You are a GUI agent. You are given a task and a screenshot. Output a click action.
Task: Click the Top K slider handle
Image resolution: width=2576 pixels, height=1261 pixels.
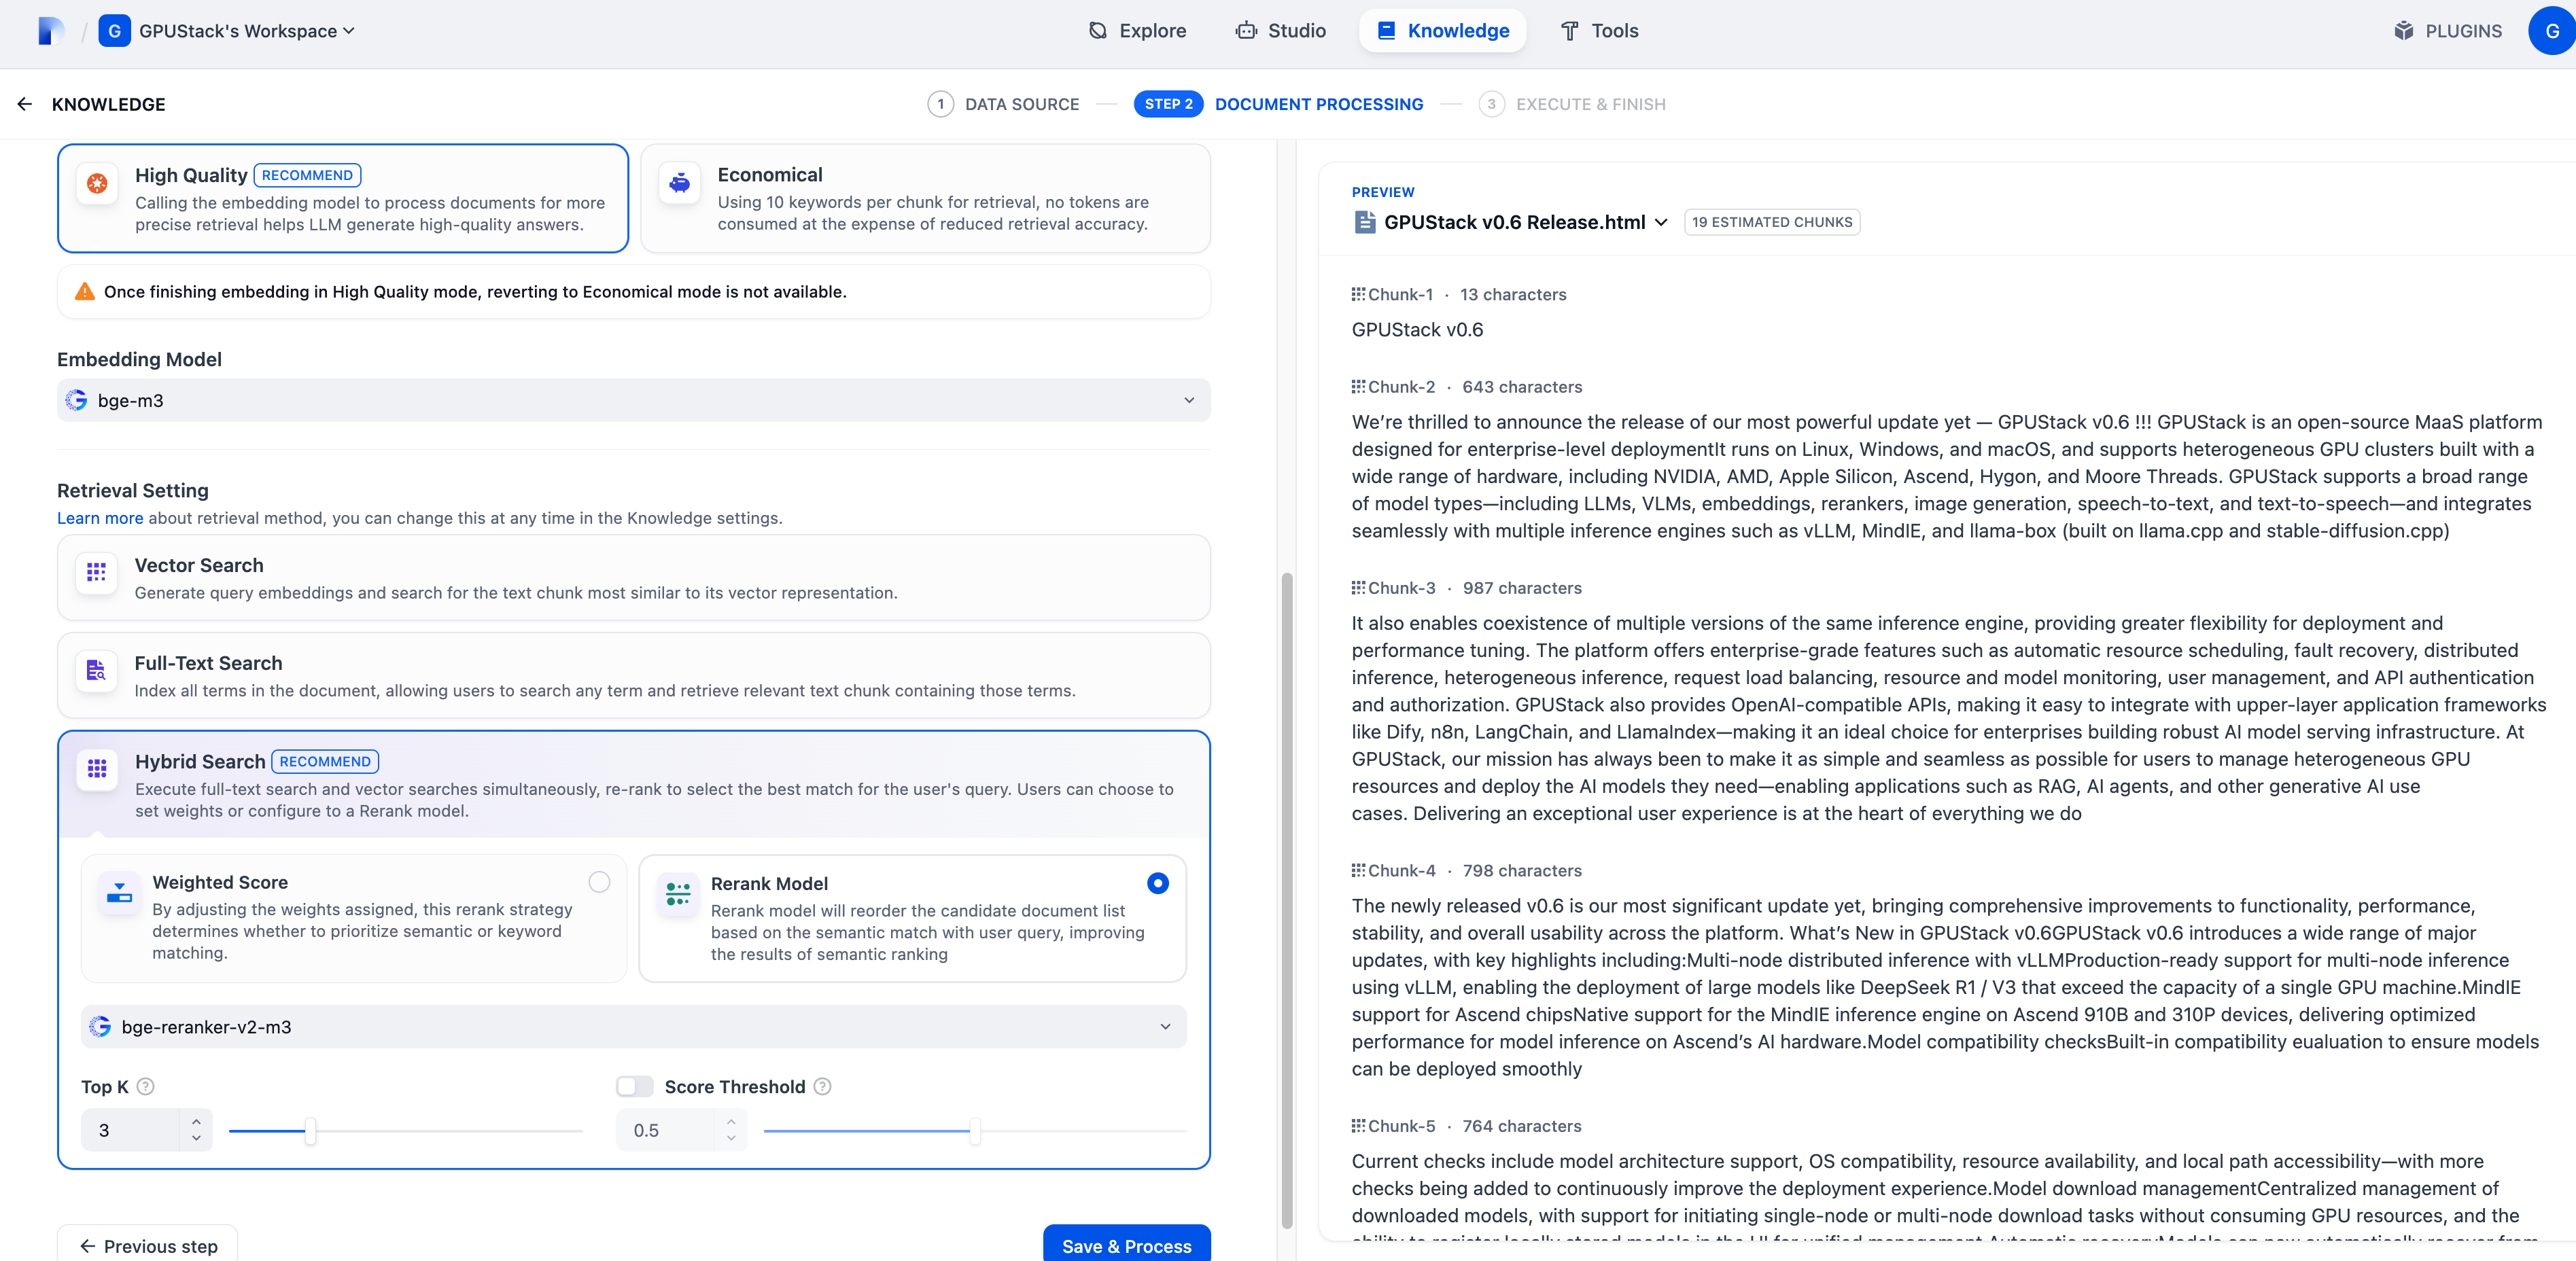tap(311, 1131)
